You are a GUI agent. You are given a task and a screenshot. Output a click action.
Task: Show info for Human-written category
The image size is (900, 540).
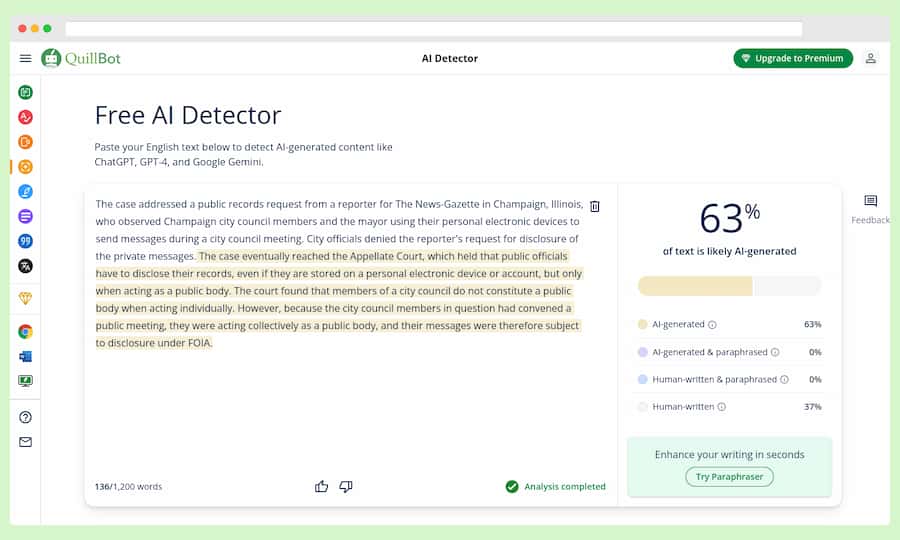pos(721,407)
